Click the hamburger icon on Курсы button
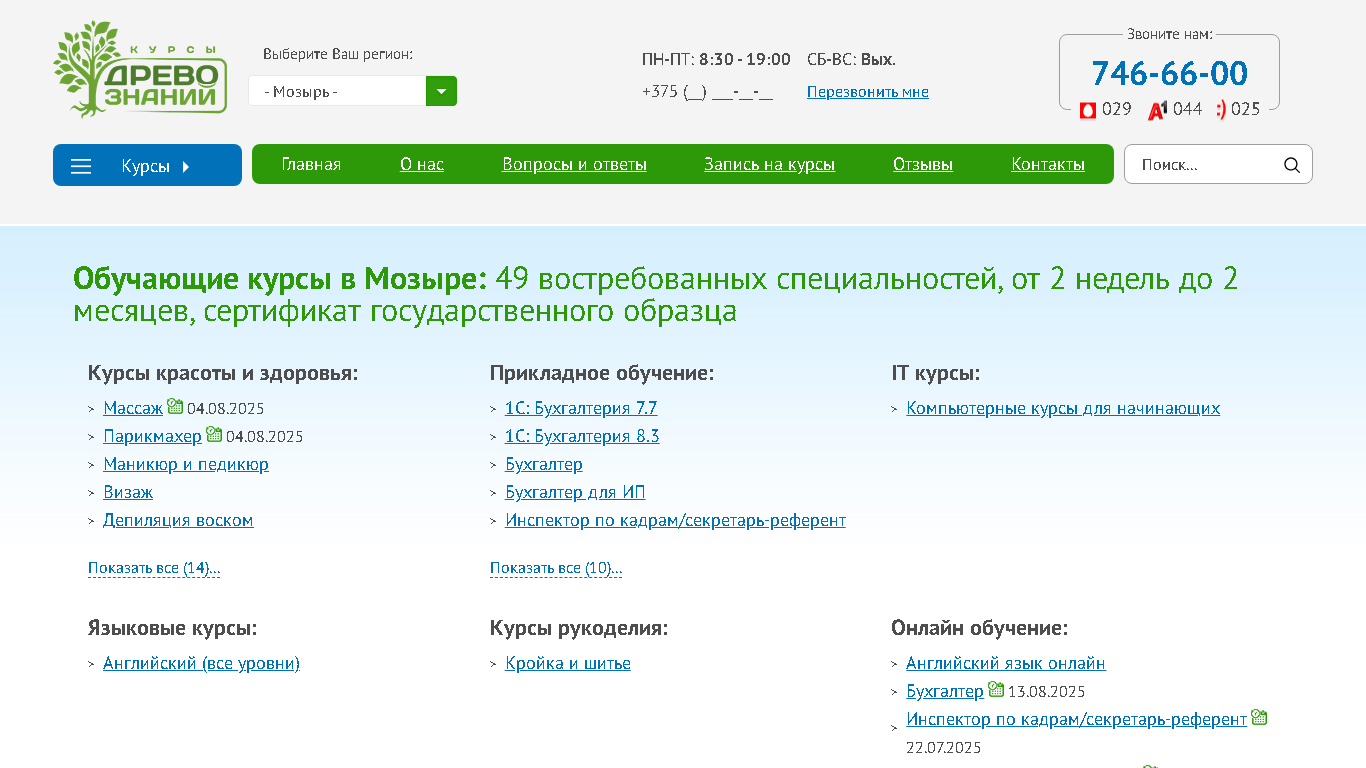This screenshot has height=768, width=1366. tap(81, 166)
